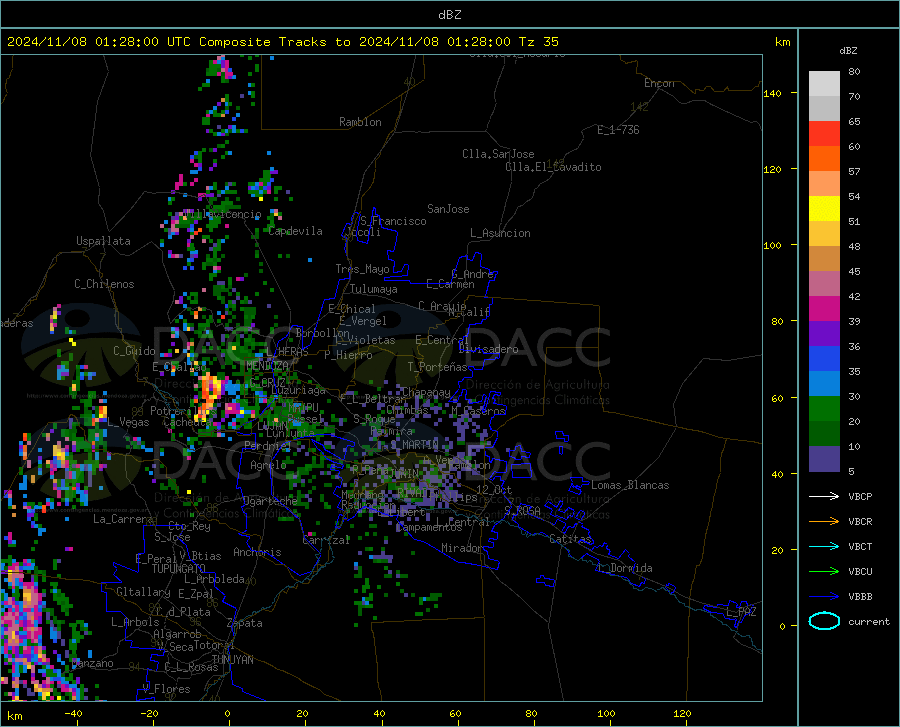Click the Manzano label
The width and height of the screenshot is (900, 727).
click(93, 663)
